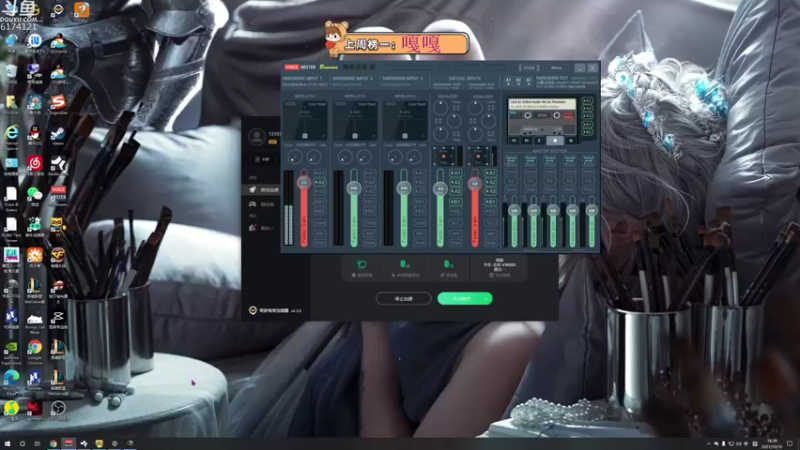Click the outlined stop button in accelerator window

pos(404,298)
